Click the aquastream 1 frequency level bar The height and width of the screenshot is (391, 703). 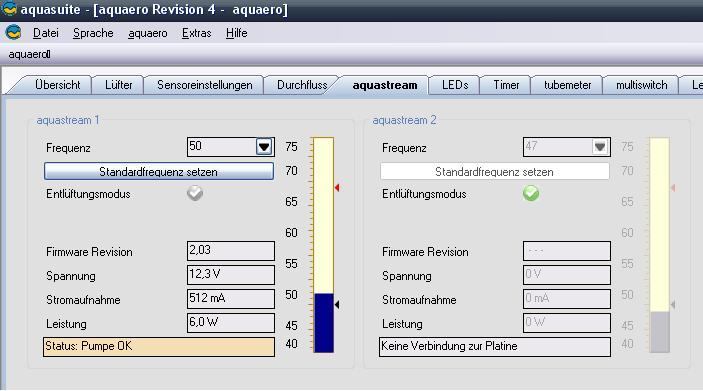(x=324, y=245)
